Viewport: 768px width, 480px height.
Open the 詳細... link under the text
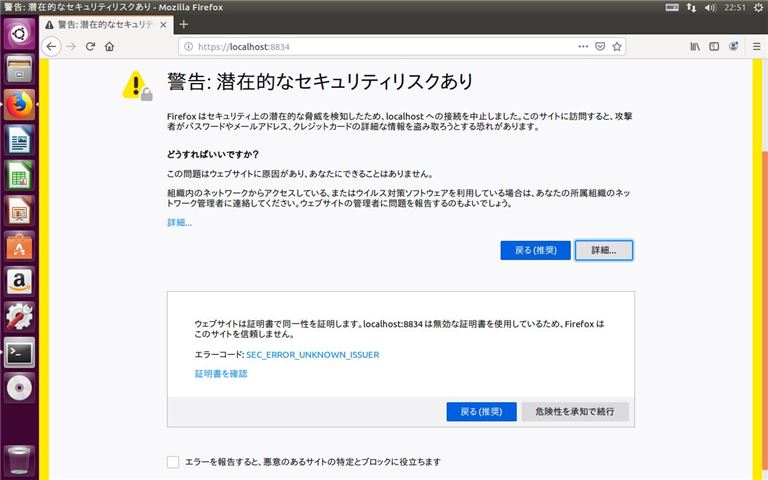tap(179, 223)
